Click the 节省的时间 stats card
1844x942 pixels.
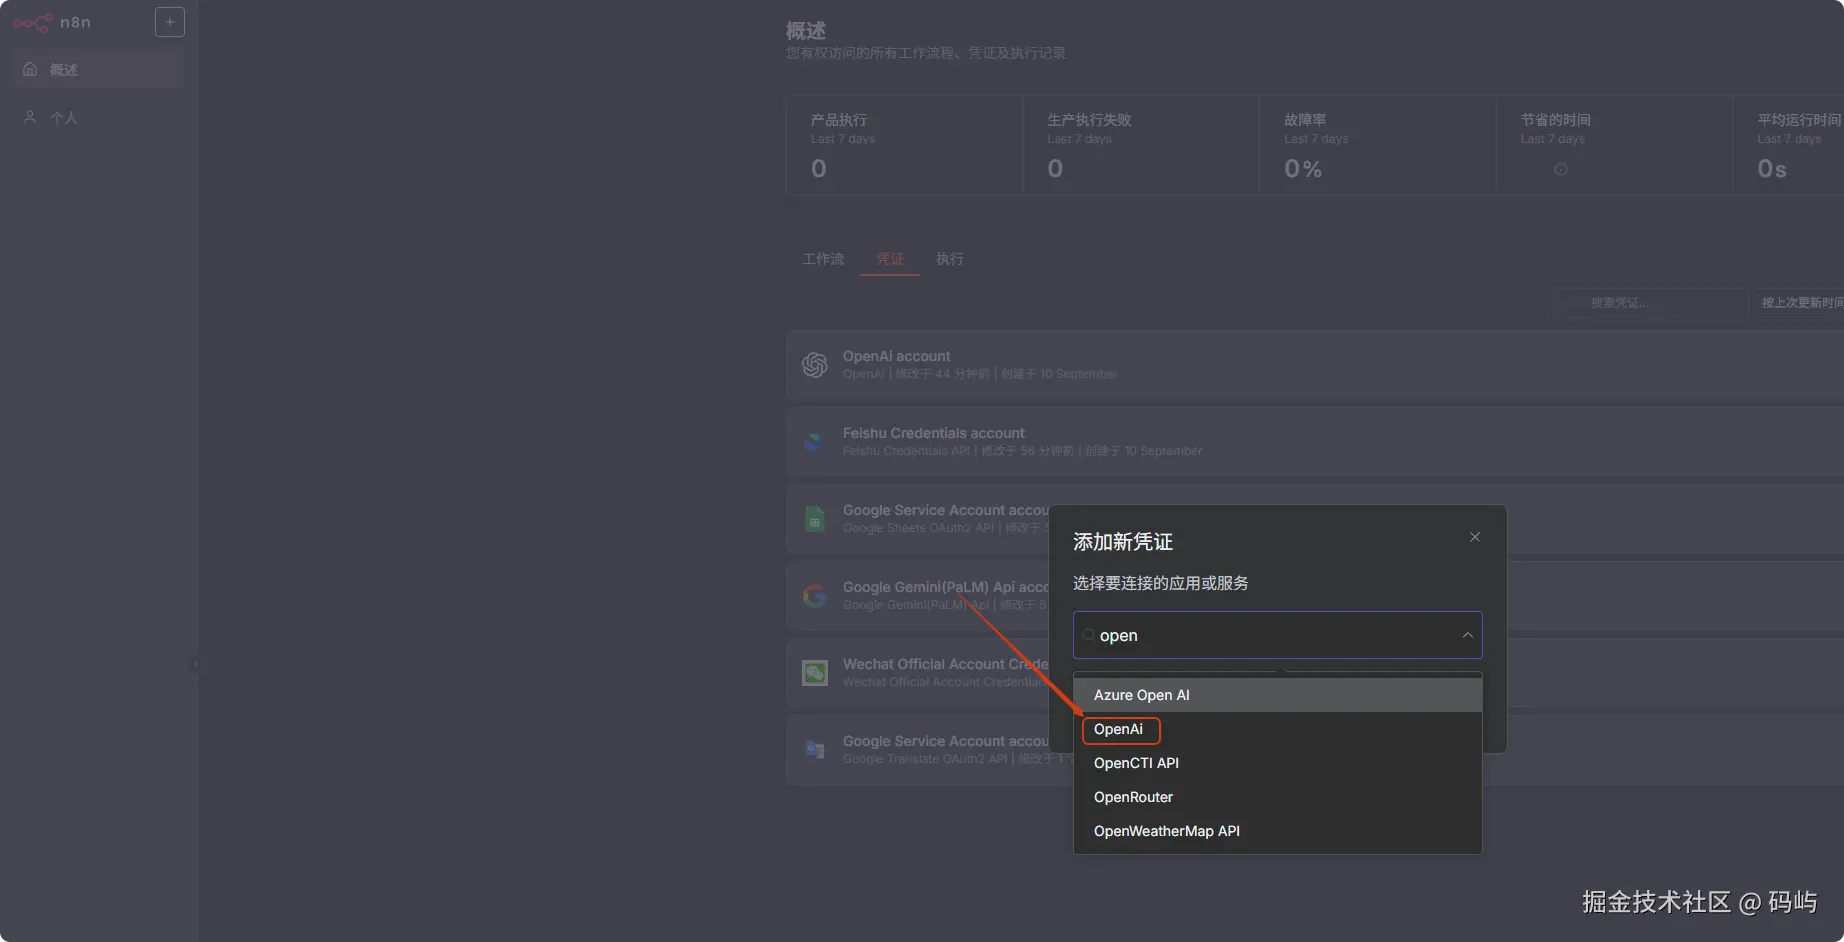click(1615, 145)
